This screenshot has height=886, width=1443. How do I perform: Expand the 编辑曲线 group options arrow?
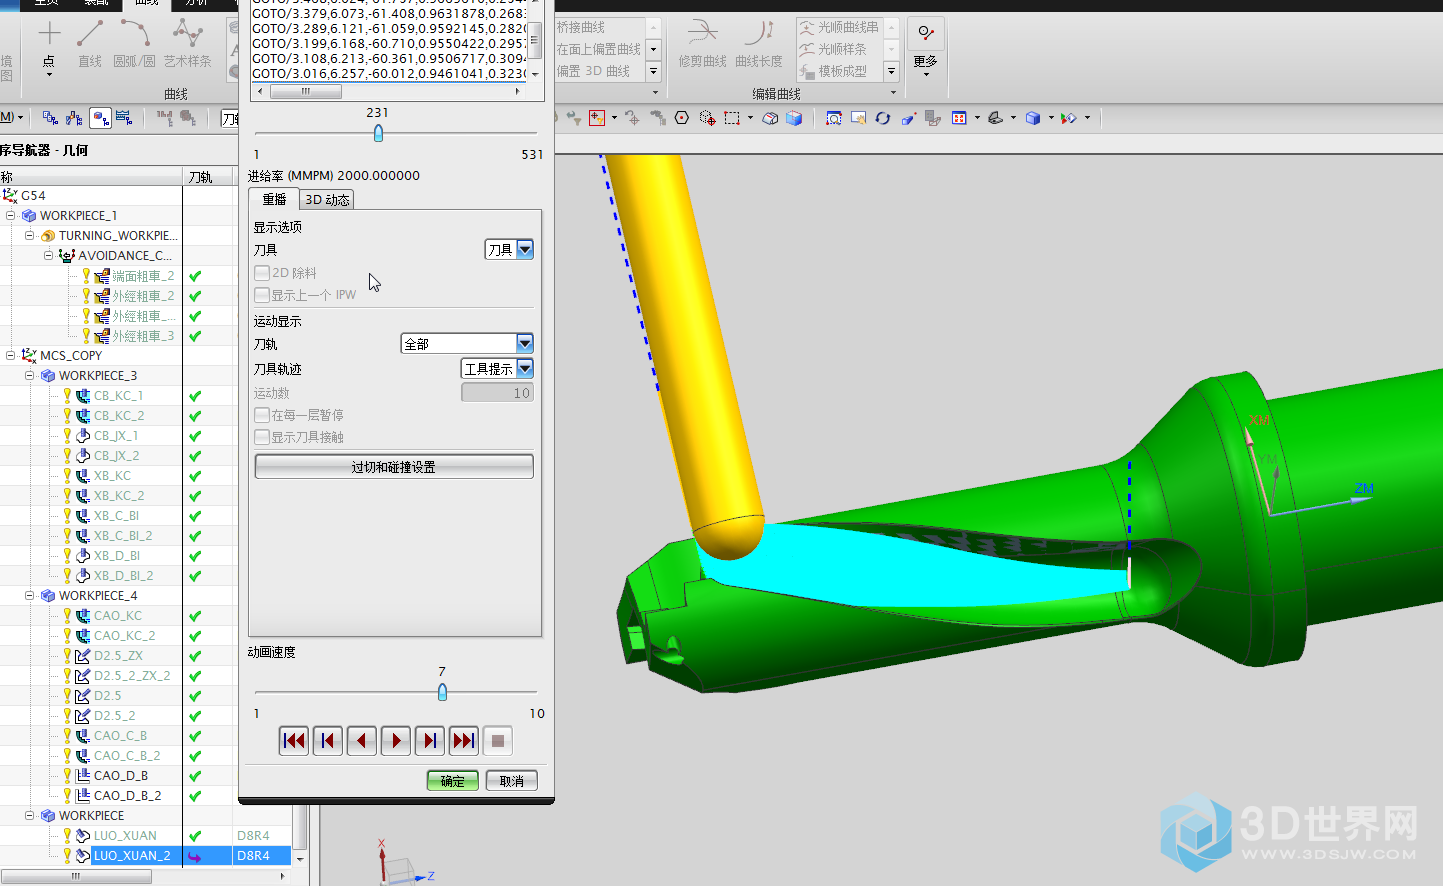click(893, 93)
